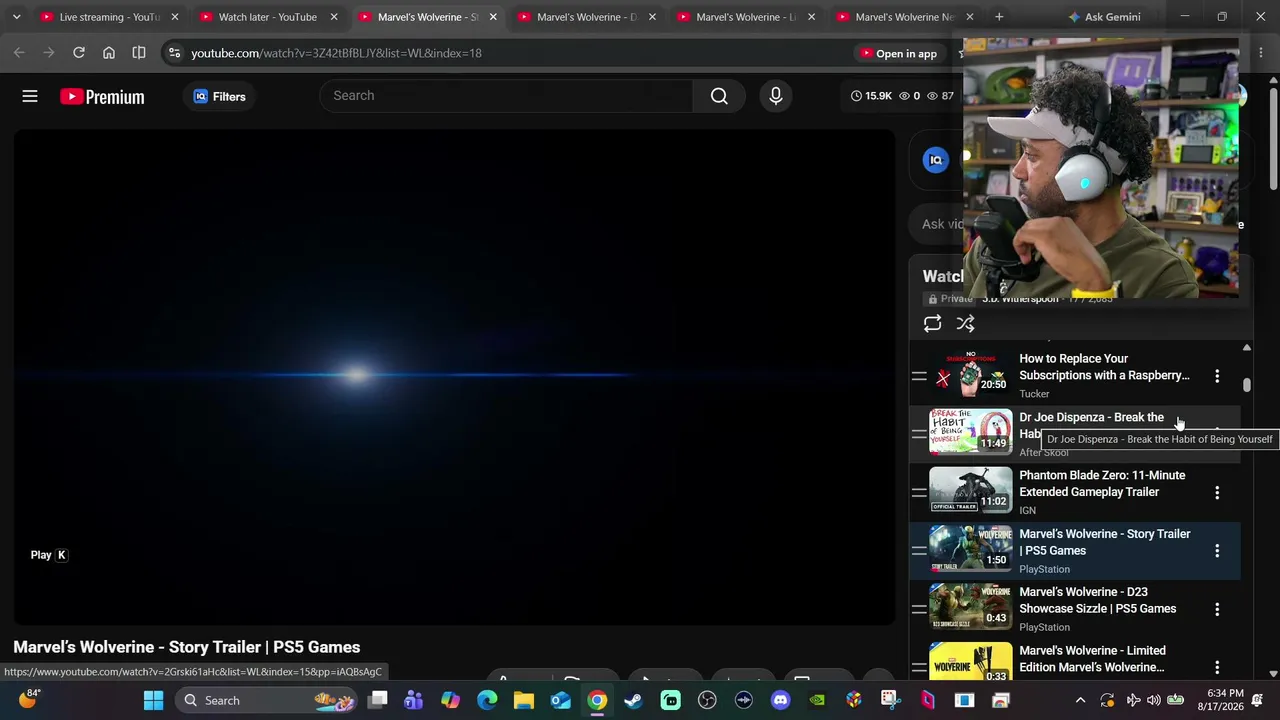This screenshot has width=1280, height=720.
Task: Focus the YouTube search field
Action: click(506, 96)
